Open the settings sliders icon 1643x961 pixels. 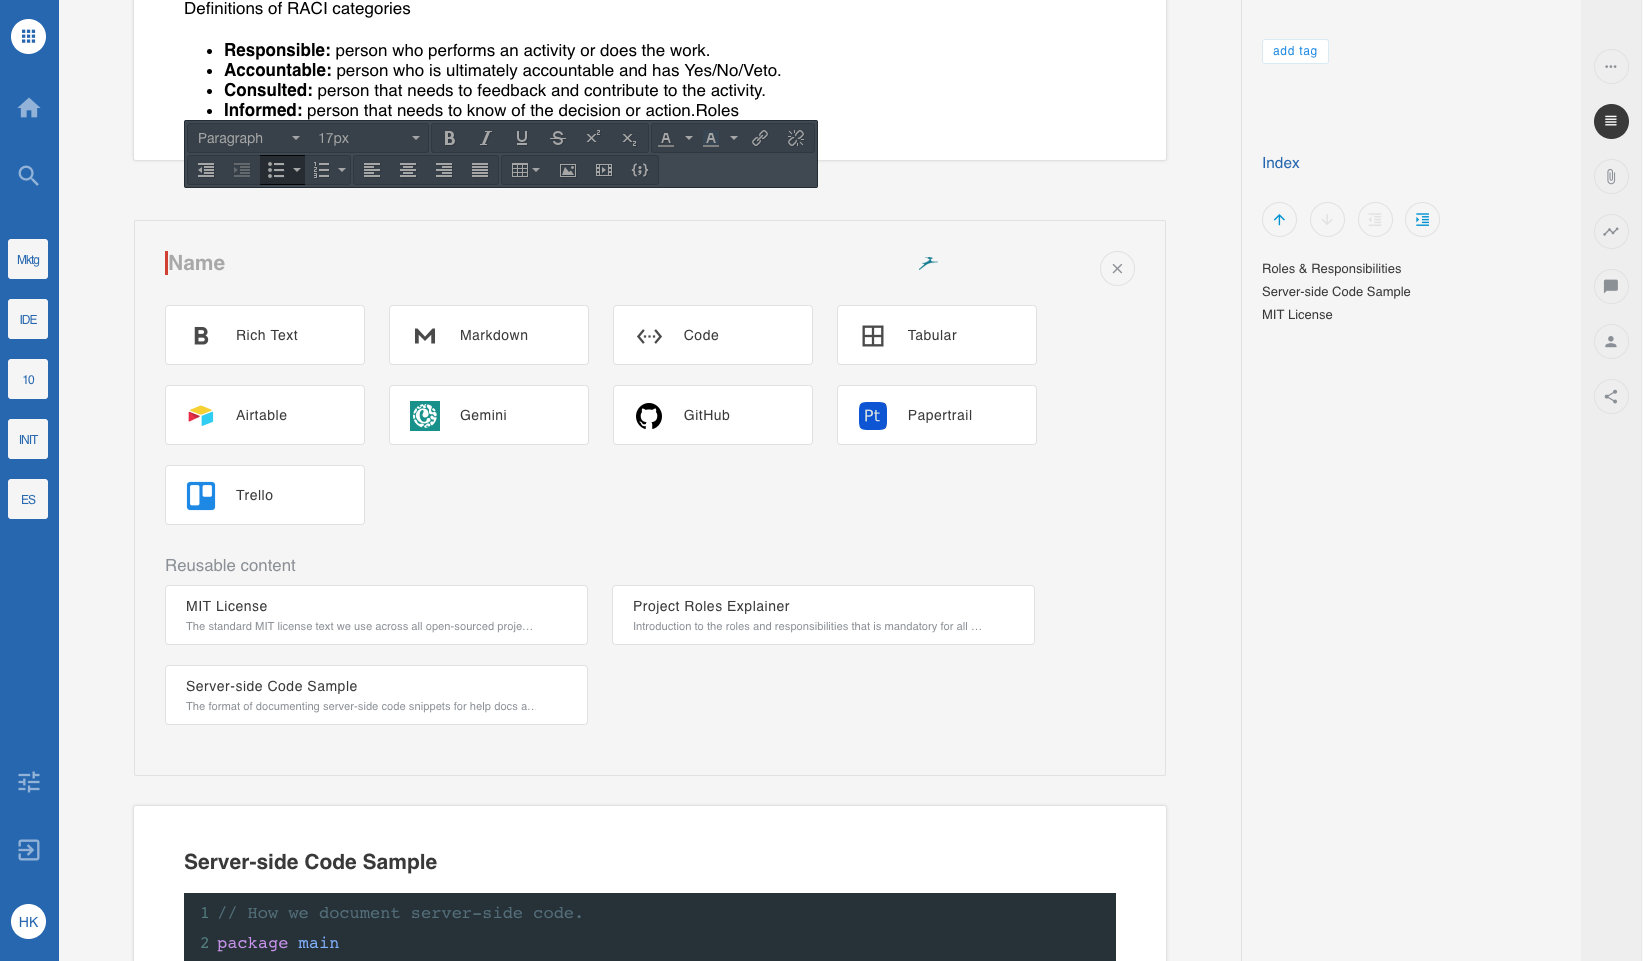coord(29,782)
